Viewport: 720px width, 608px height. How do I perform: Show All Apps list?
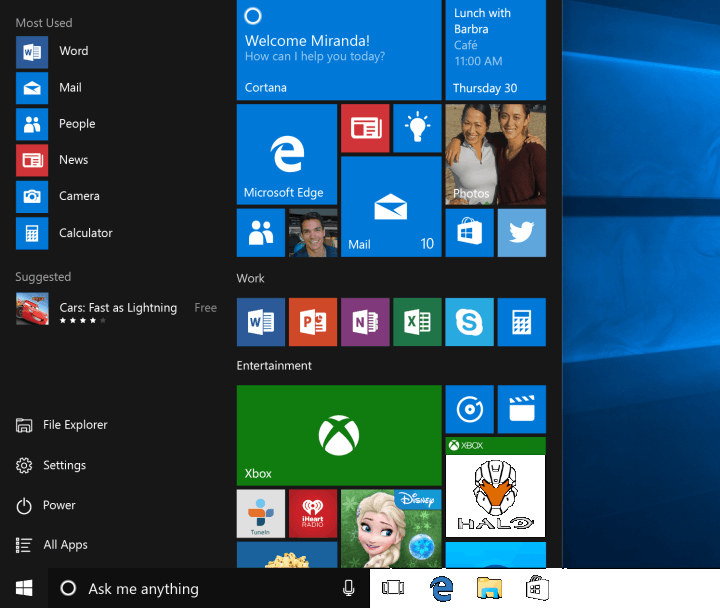tap(52, 545)
